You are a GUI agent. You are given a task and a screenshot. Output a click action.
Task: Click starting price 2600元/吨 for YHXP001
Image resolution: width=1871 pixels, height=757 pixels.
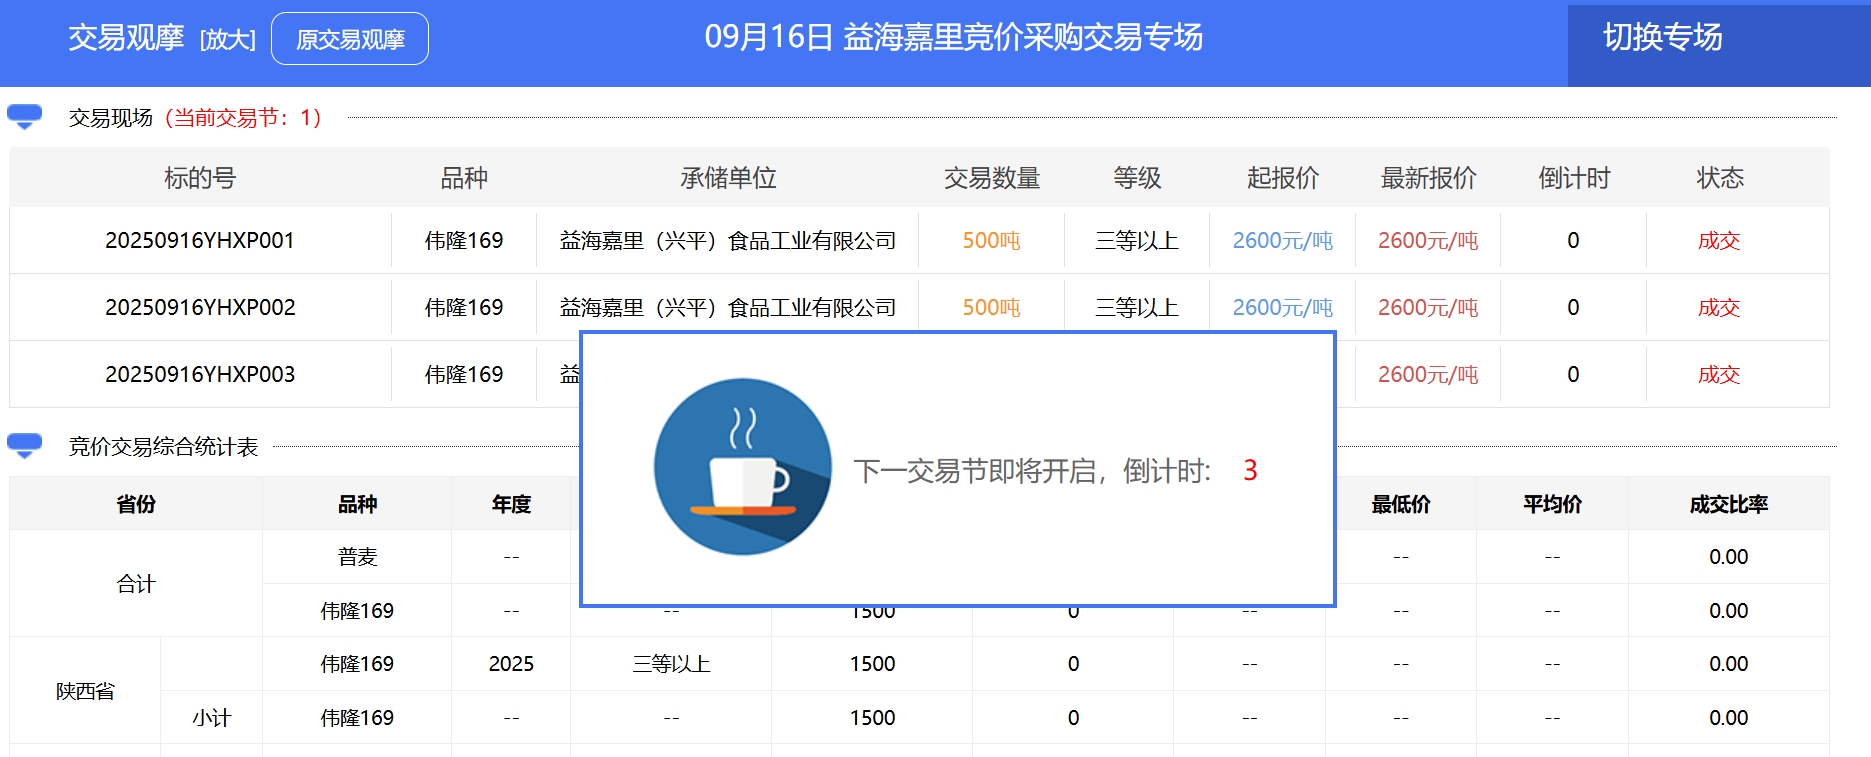(1283, 241)
